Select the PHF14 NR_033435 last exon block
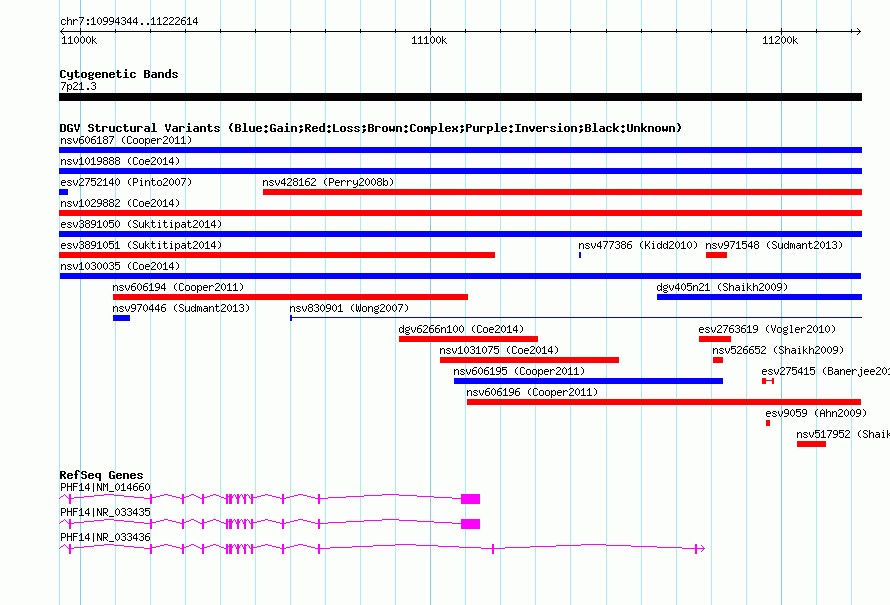The height and width of the screenshot is (605, 890). [471, 524]
